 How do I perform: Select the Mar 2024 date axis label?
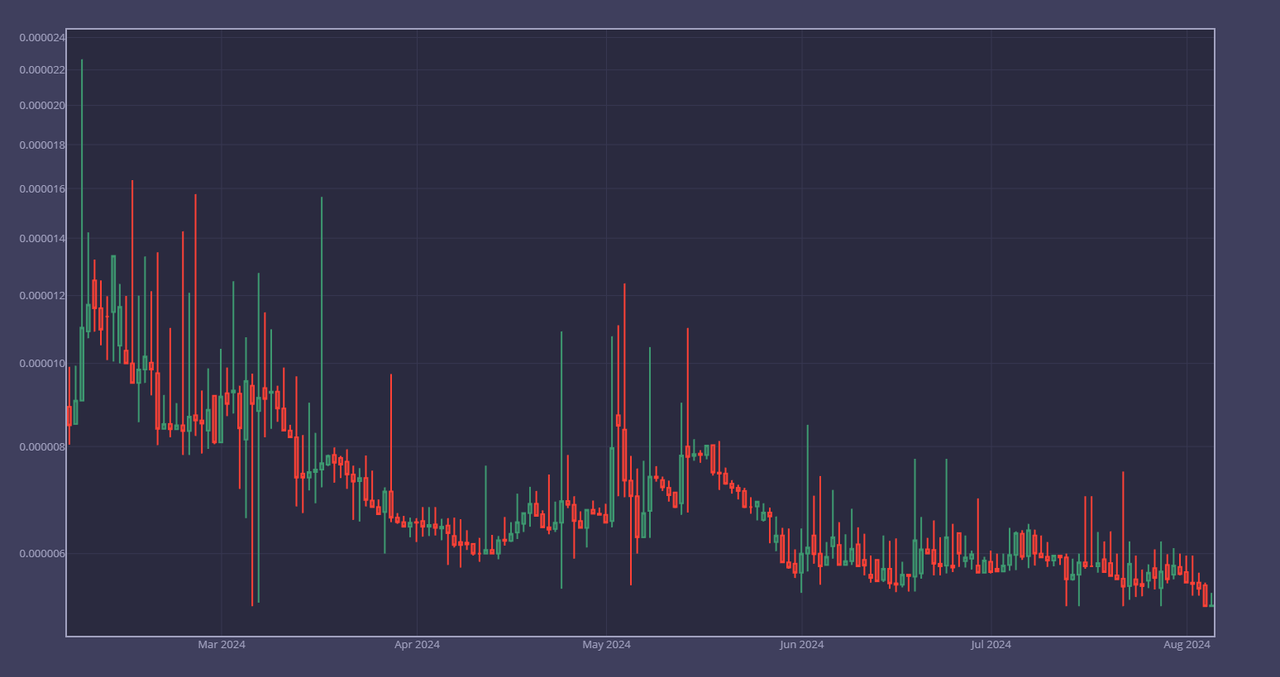point(222,645)
